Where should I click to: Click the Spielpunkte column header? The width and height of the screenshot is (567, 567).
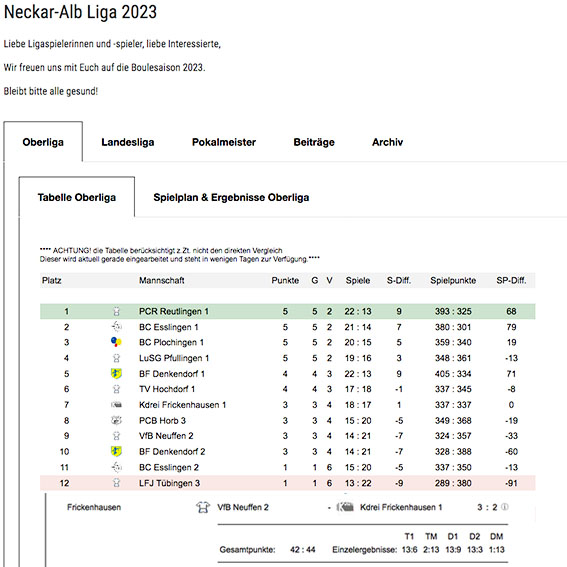(453, 280)
